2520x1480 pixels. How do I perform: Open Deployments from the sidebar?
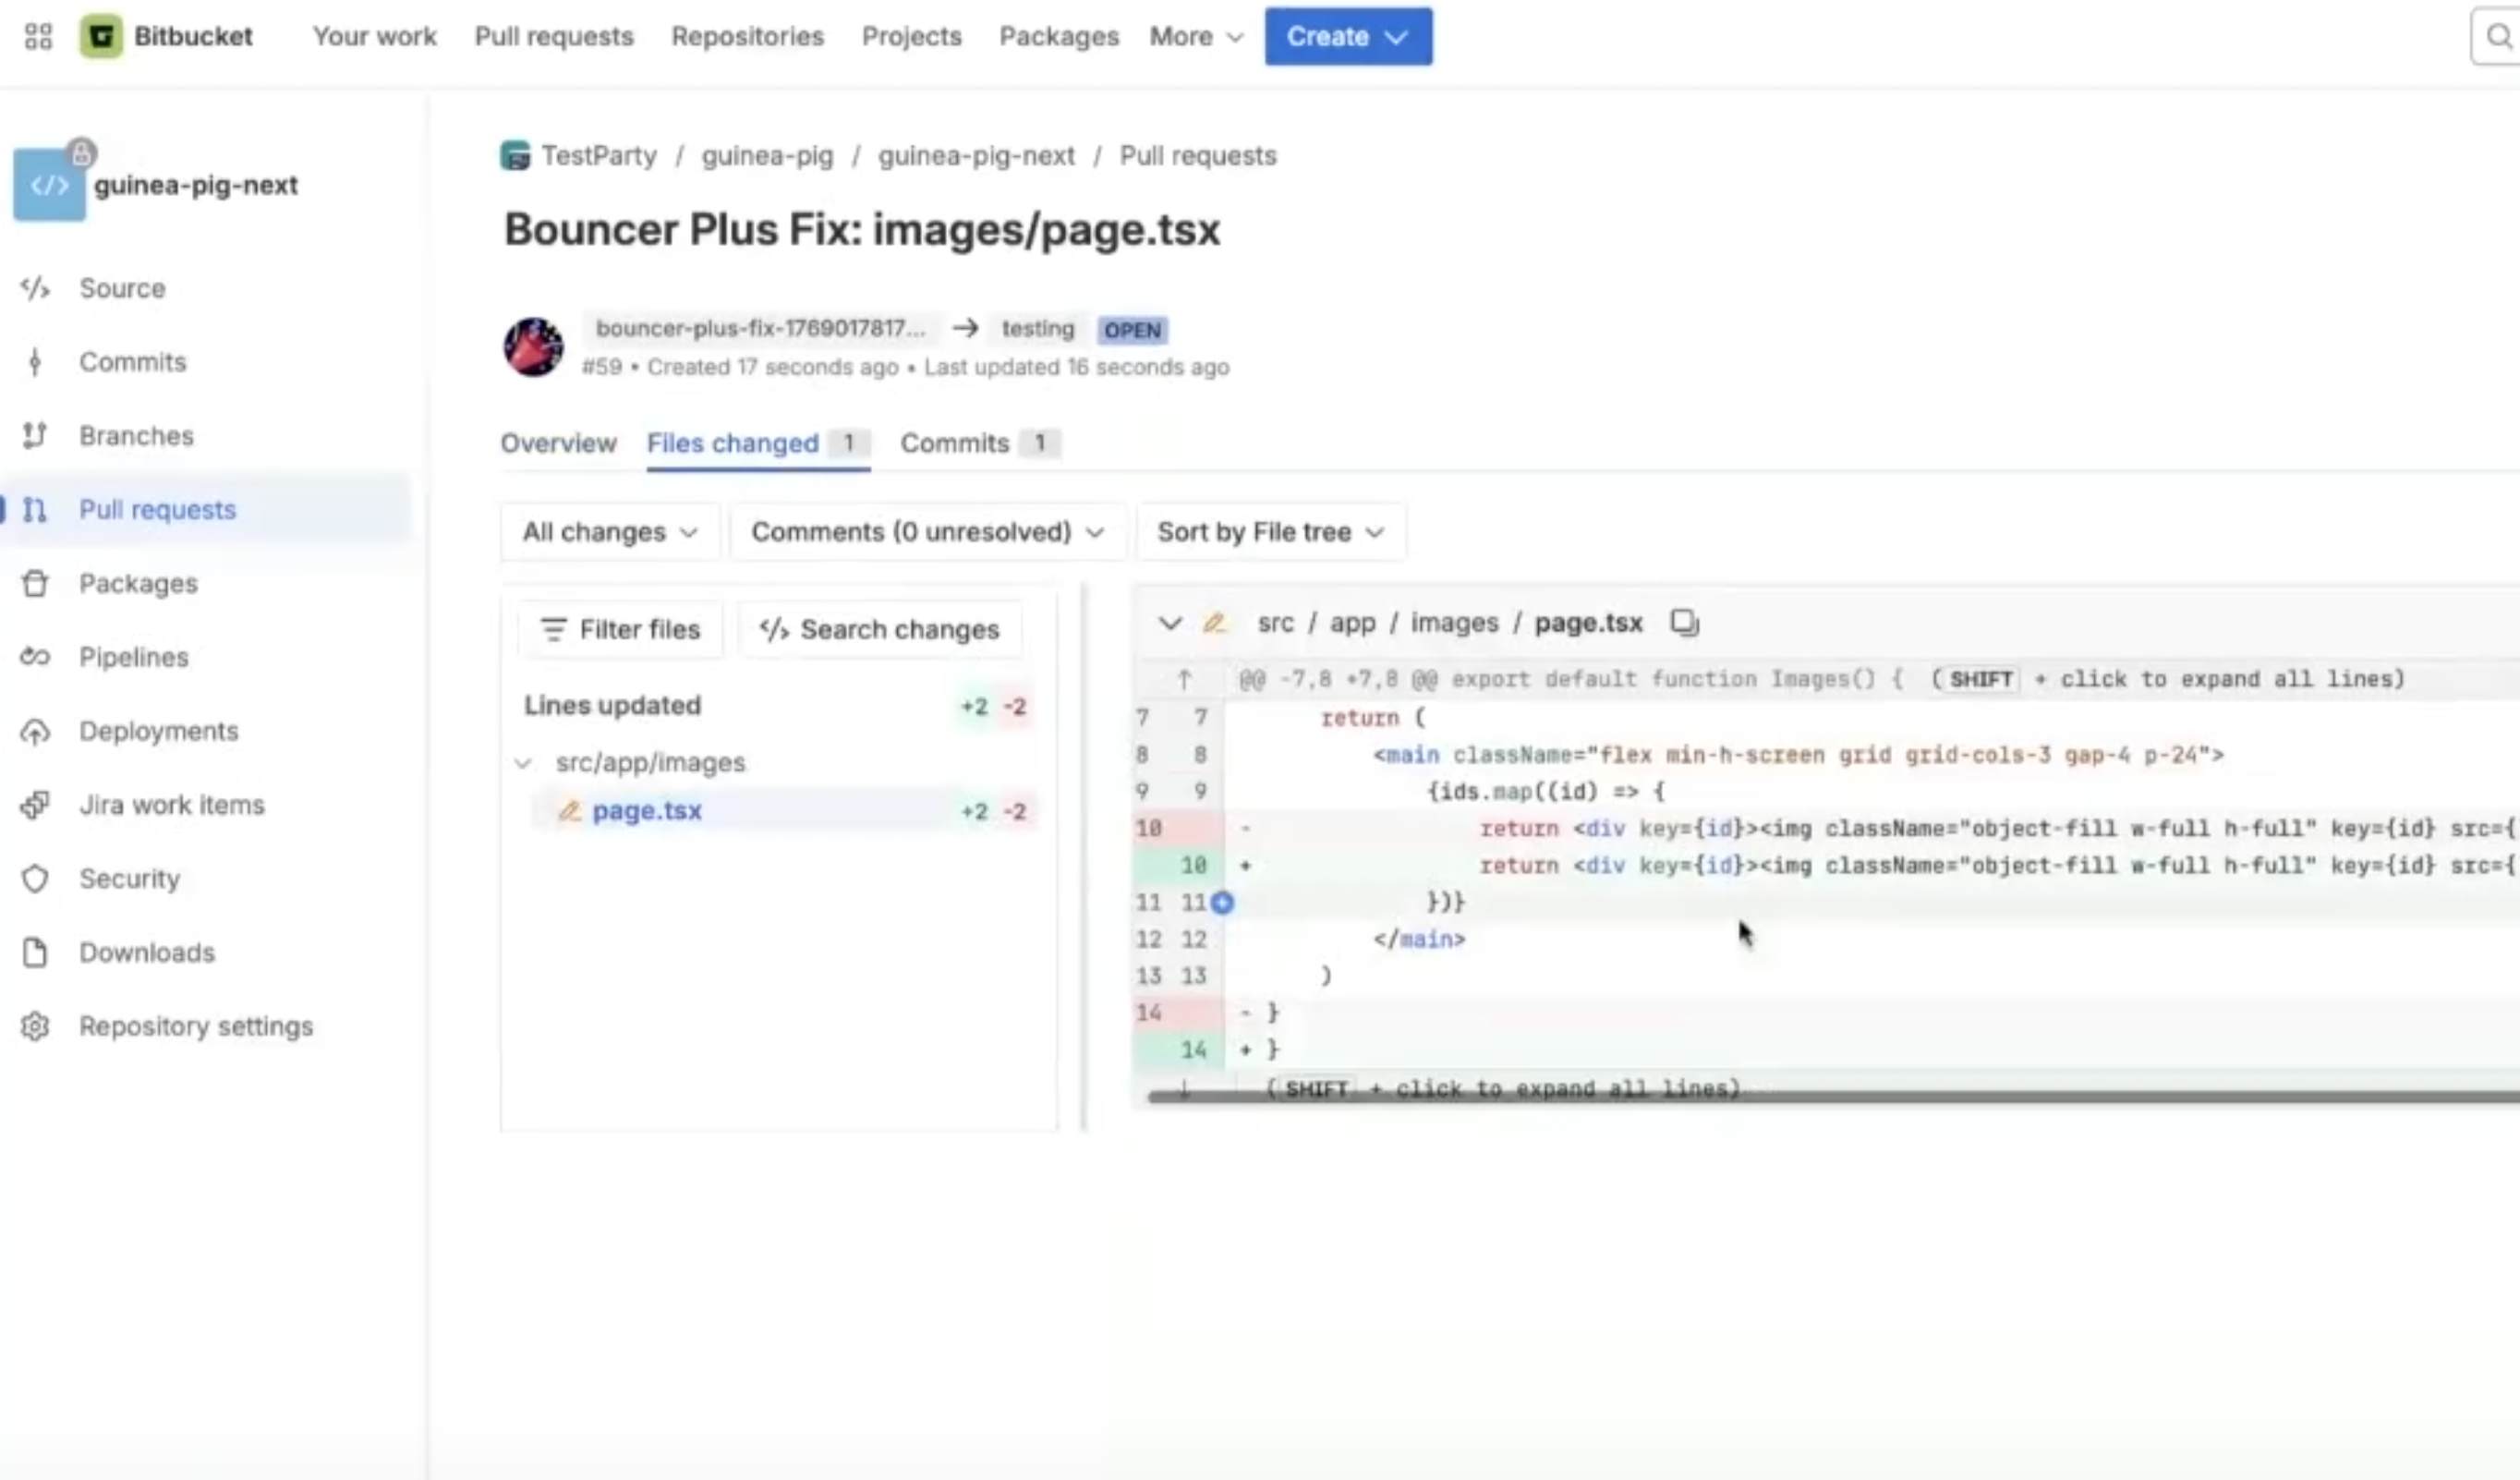(x=158, y=731)
